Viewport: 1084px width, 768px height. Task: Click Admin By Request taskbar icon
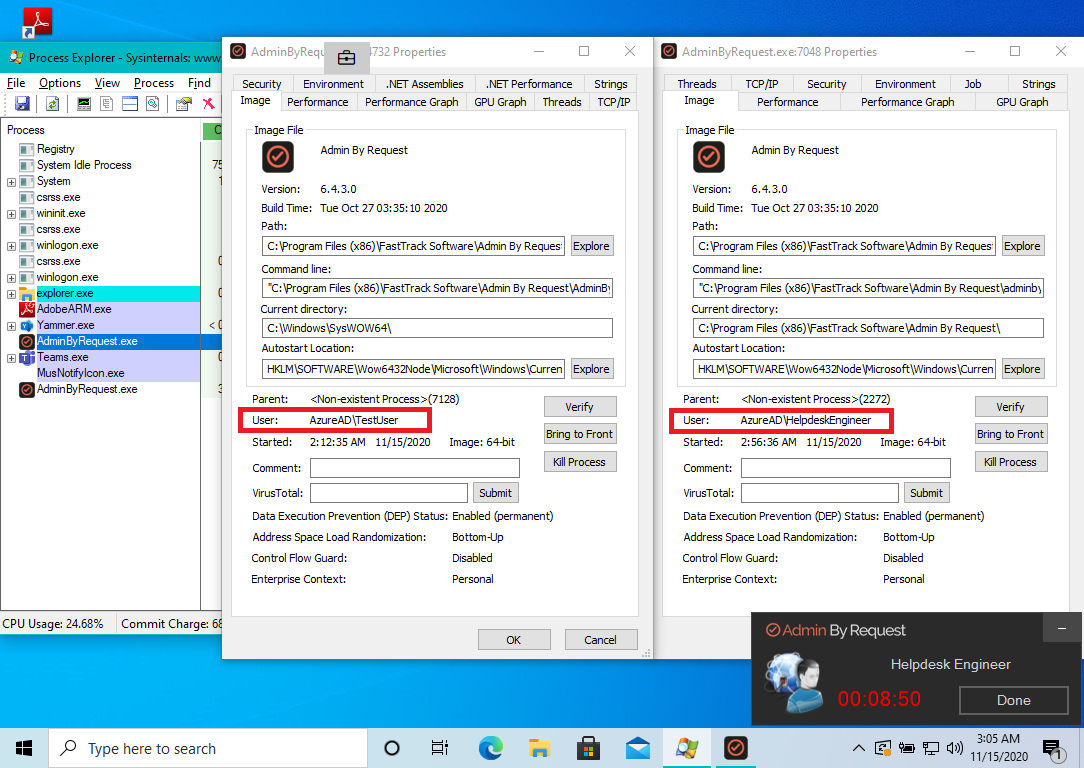coord(736,748)
